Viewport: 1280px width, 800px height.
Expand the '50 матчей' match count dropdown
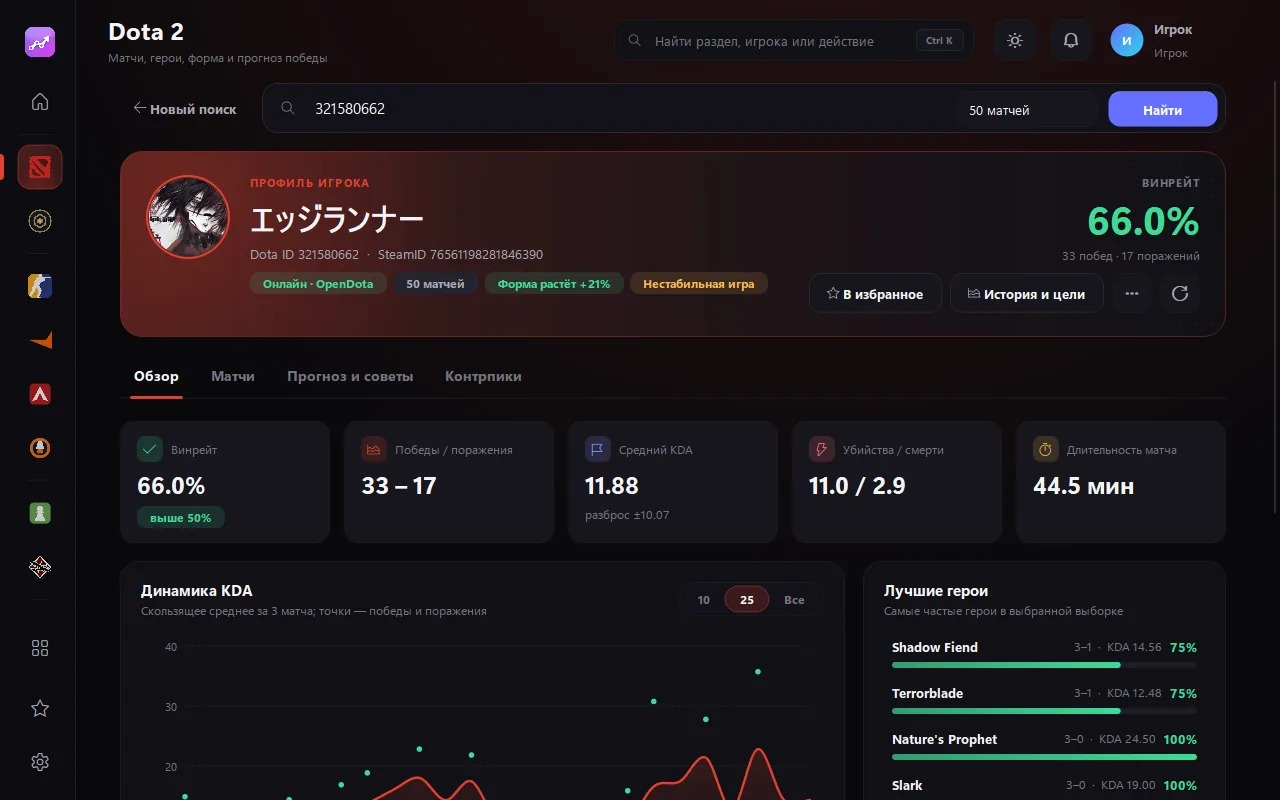click(x=1027, y=110)
